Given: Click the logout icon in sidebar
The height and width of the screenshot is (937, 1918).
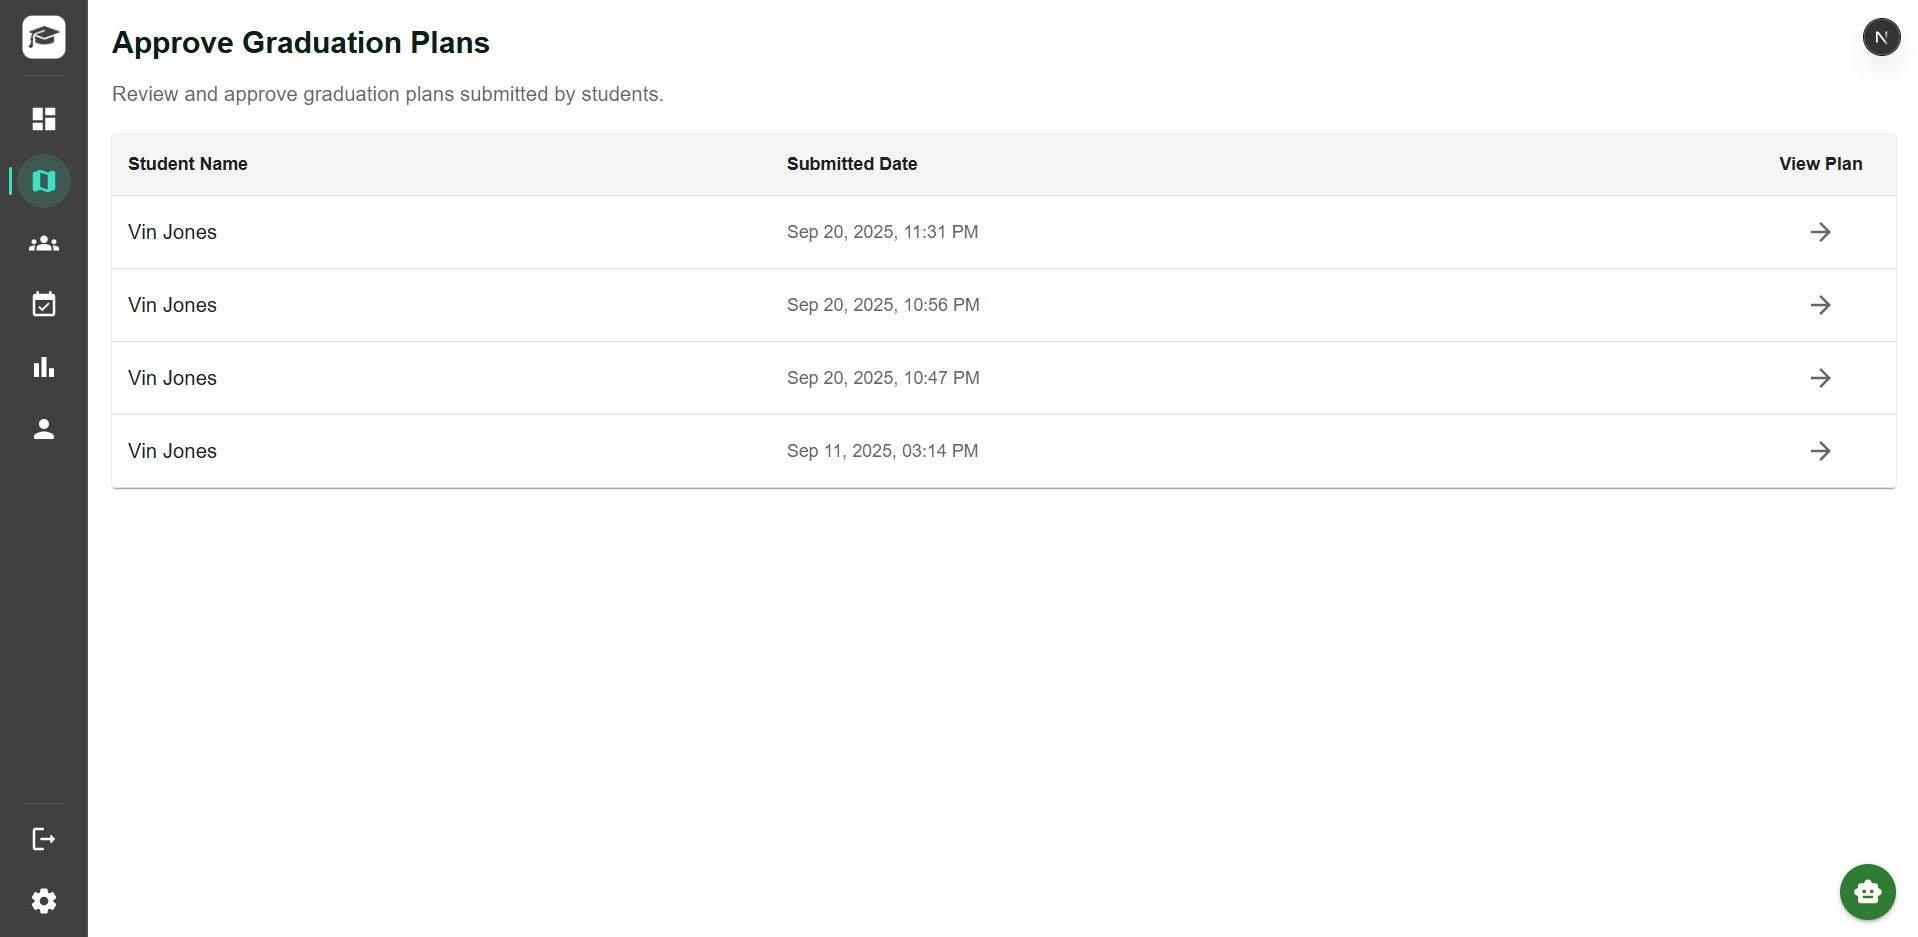Looking at the screenshot, I should click(x=44, y=839).
